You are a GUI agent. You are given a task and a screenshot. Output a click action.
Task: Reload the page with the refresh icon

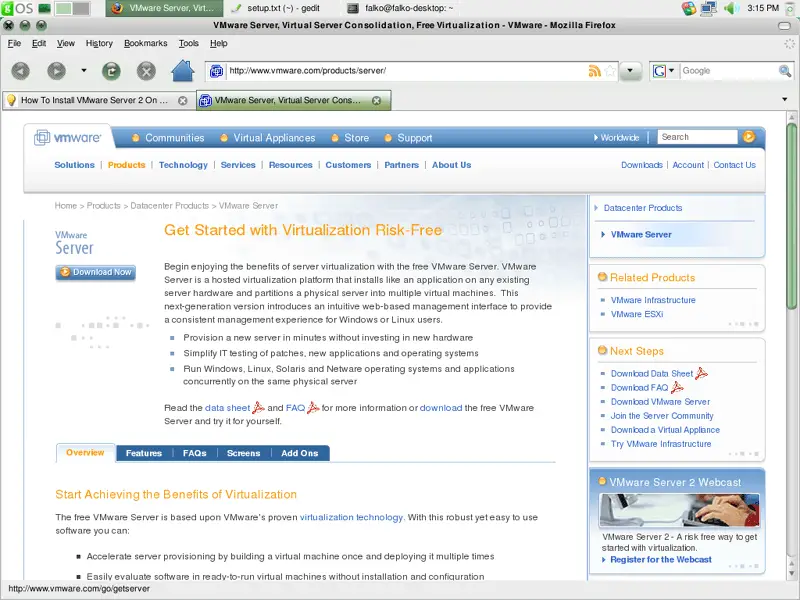(x=111, y=70)
